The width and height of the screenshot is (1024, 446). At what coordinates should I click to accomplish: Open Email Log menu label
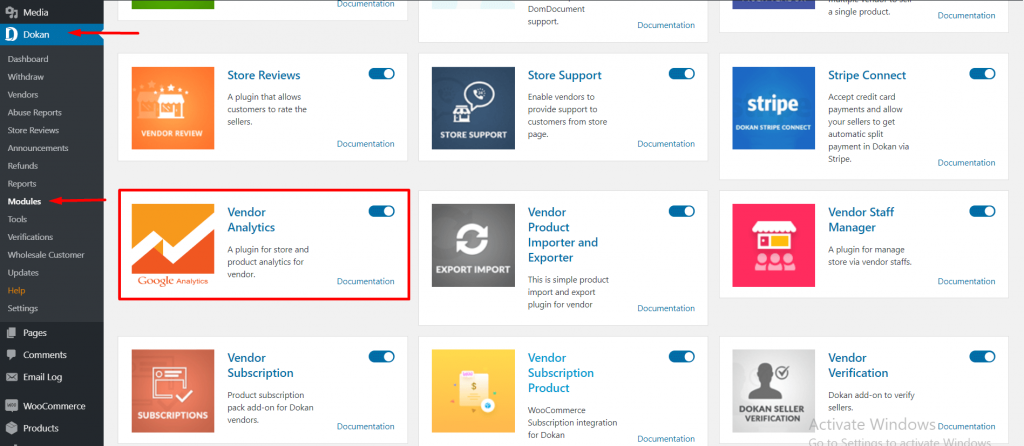[43, 377]
